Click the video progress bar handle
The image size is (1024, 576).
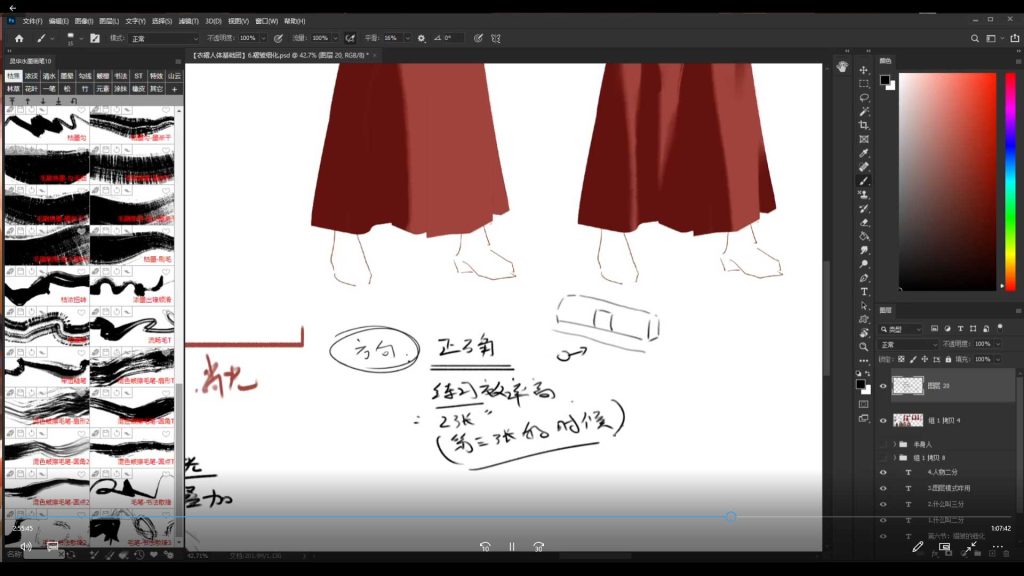[731, 517]
